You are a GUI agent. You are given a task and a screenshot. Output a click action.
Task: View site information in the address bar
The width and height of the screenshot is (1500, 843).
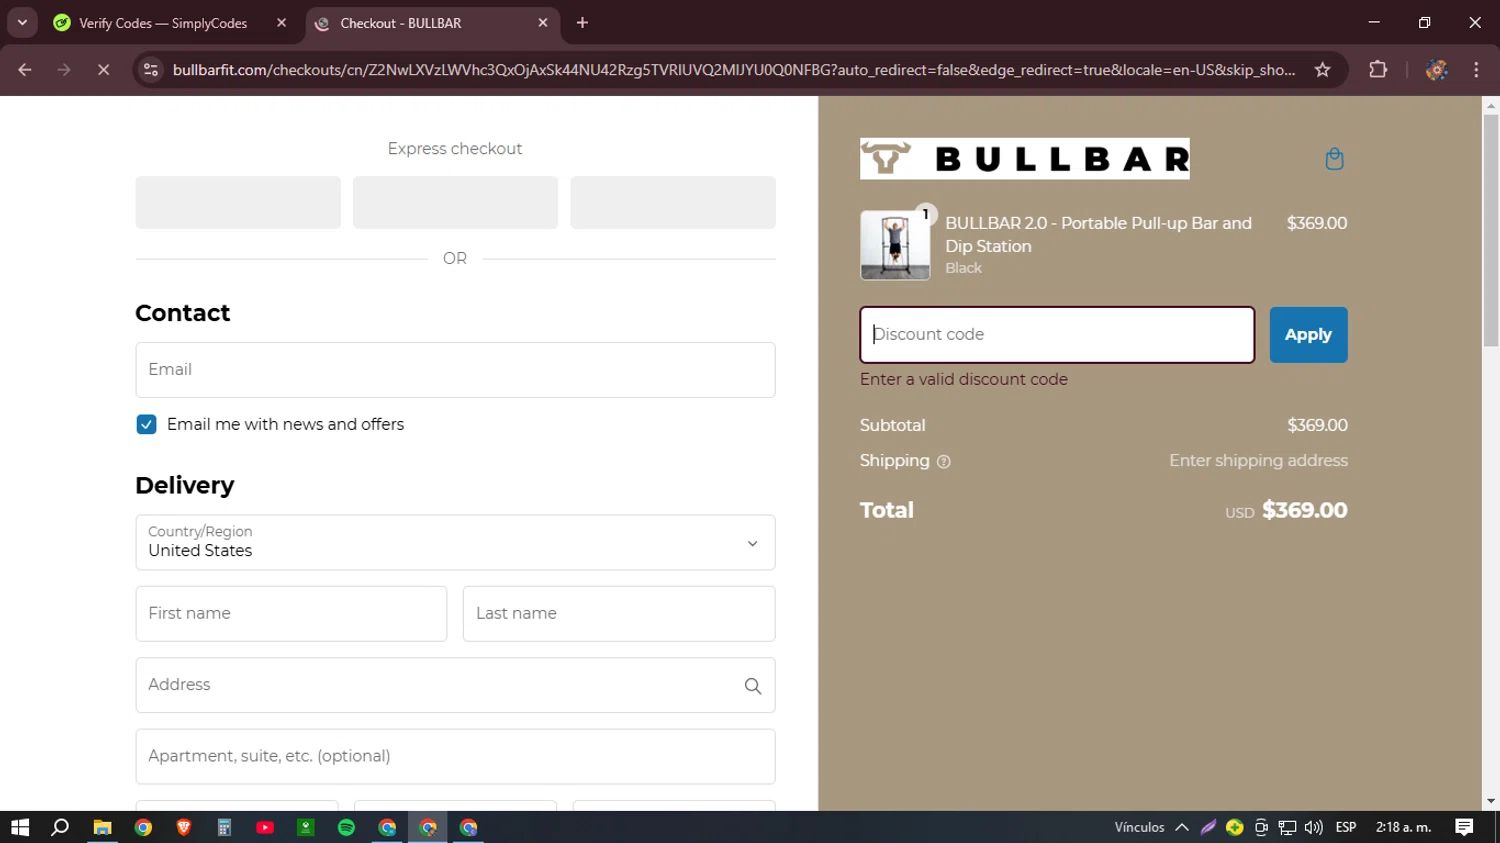pyautogui.click(x=151, y=70)
